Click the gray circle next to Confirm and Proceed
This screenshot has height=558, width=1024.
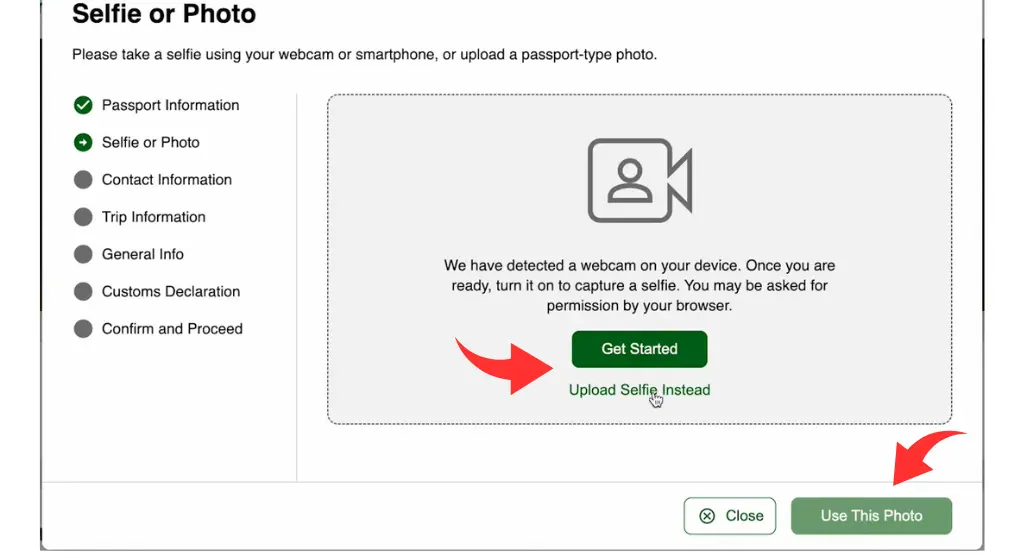pos(83,329)
